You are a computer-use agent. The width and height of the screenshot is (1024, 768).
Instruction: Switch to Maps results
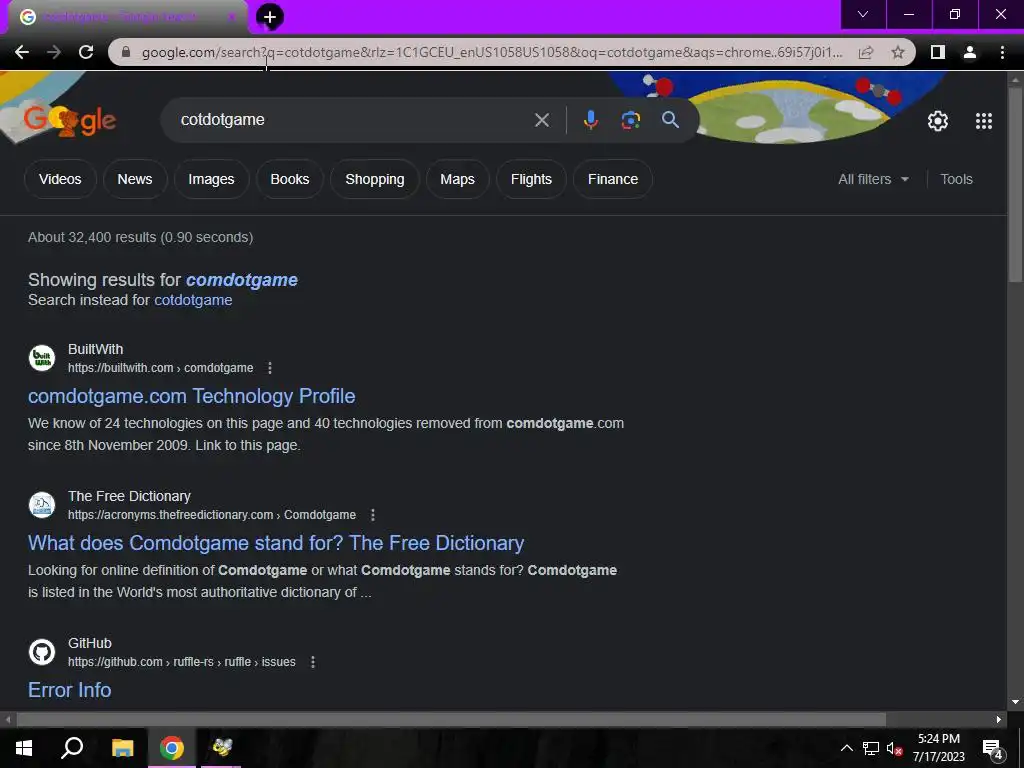[457, 179]
